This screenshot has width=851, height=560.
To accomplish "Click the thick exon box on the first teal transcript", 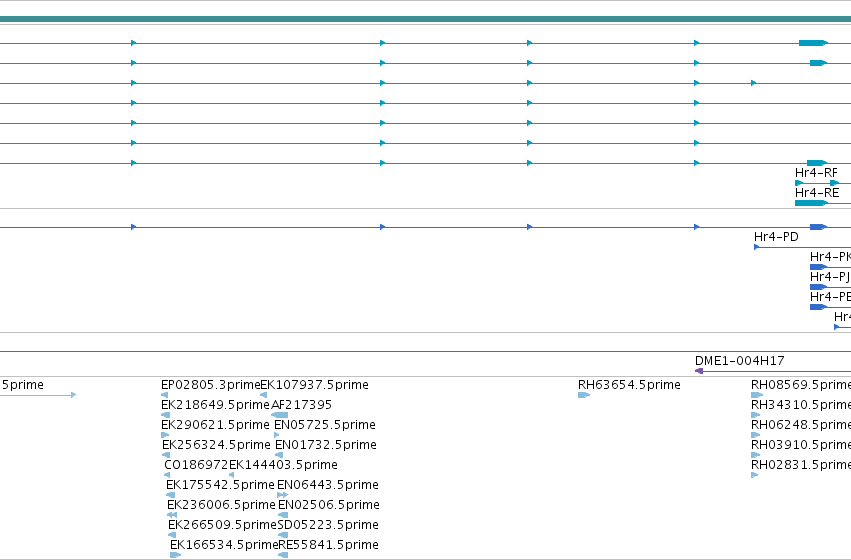I will (812, 43).
